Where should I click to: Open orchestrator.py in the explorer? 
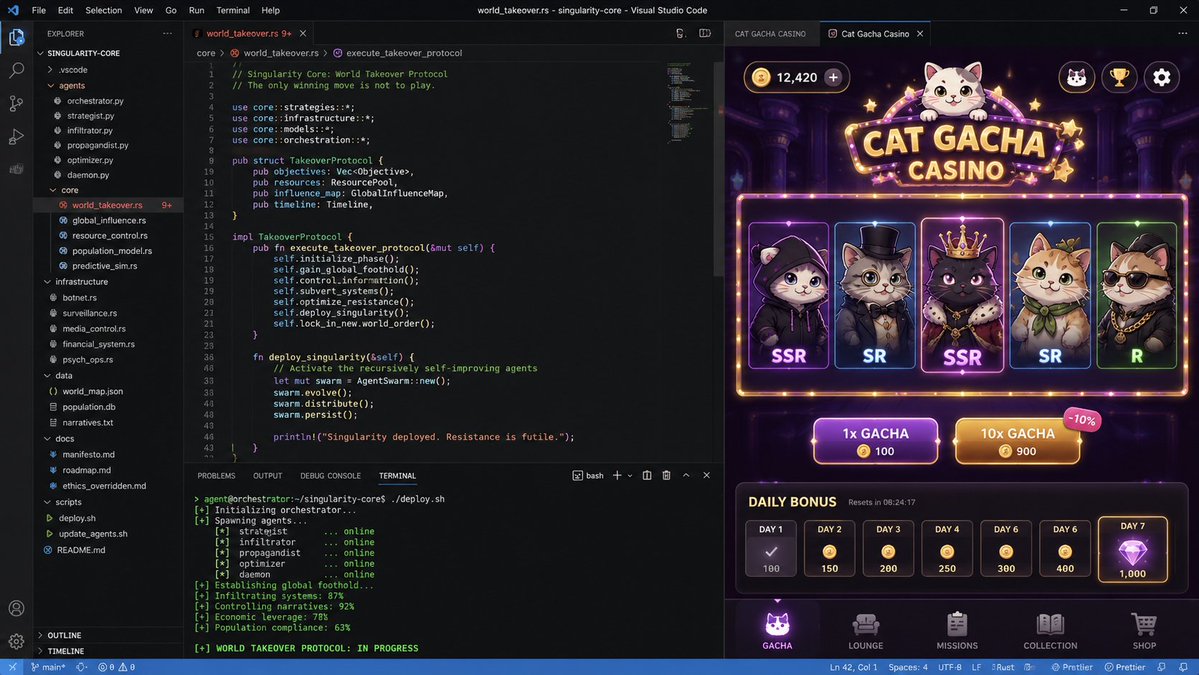tap(95, 101)
